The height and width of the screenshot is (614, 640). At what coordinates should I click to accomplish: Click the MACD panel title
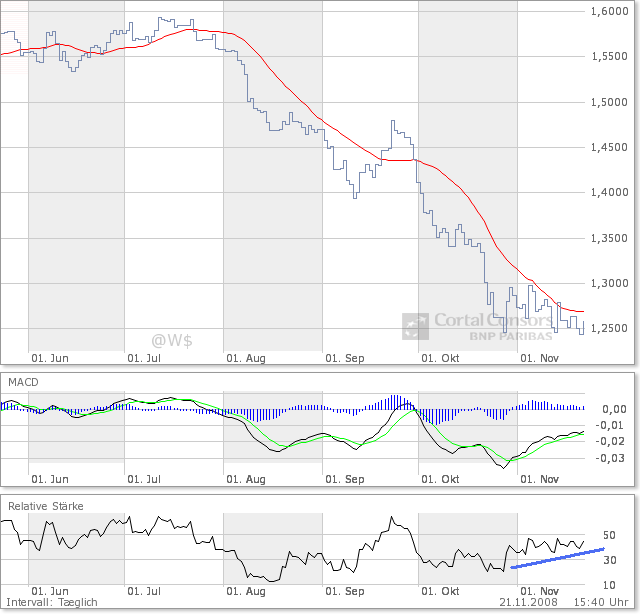23,383
